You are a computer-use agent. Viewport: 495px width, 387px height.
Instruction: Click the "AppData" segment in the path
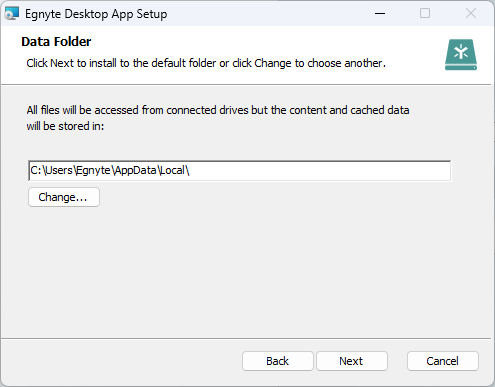[x=136, y=171]
